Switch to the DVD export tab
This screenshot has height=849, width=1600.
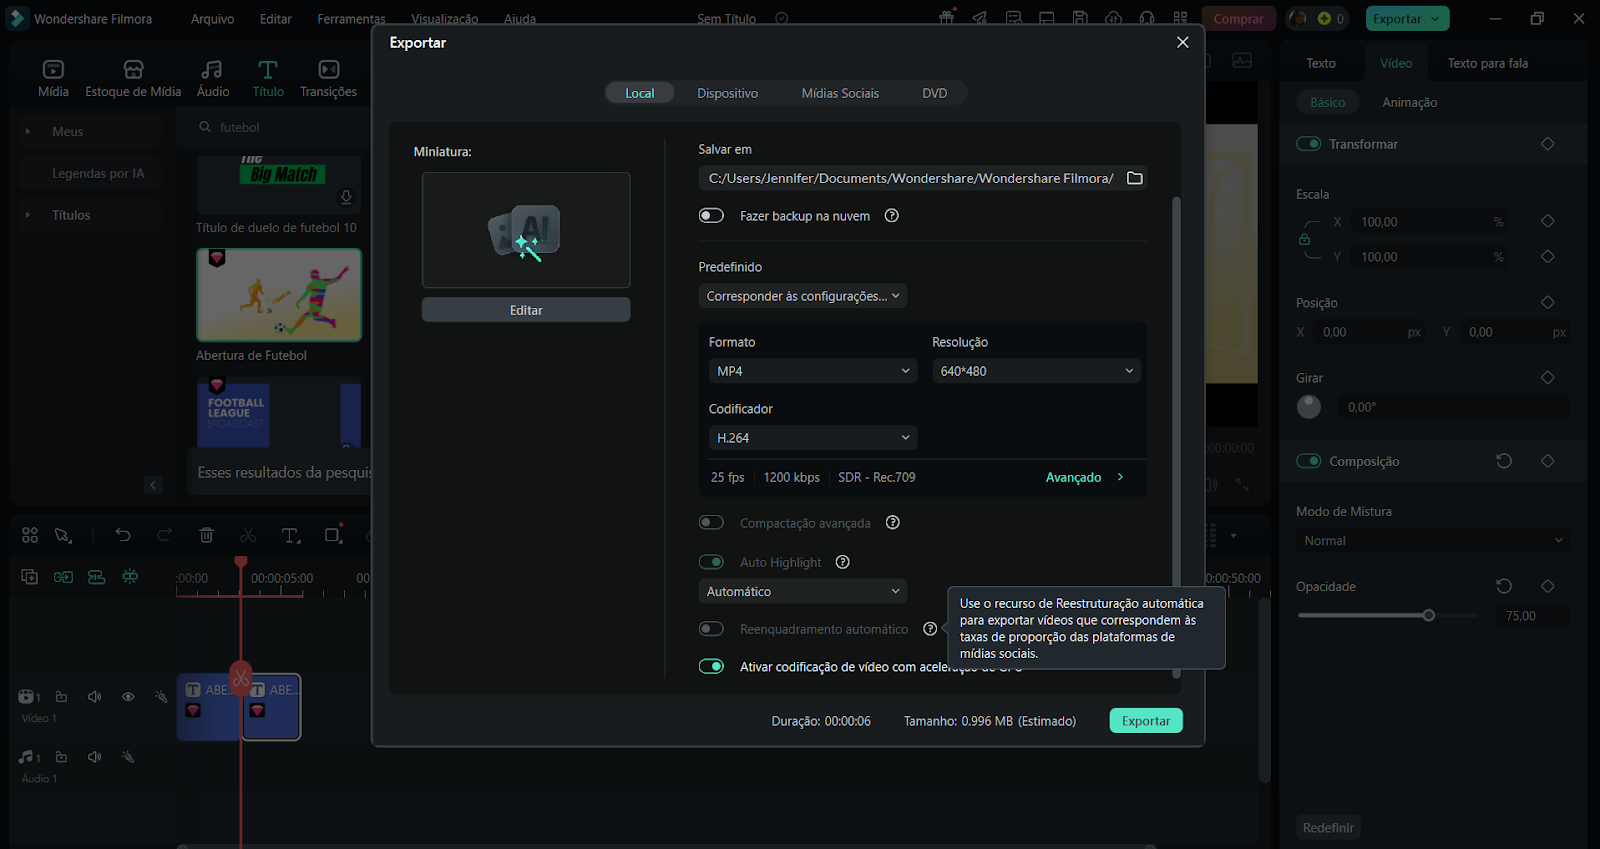coord(934,93)
